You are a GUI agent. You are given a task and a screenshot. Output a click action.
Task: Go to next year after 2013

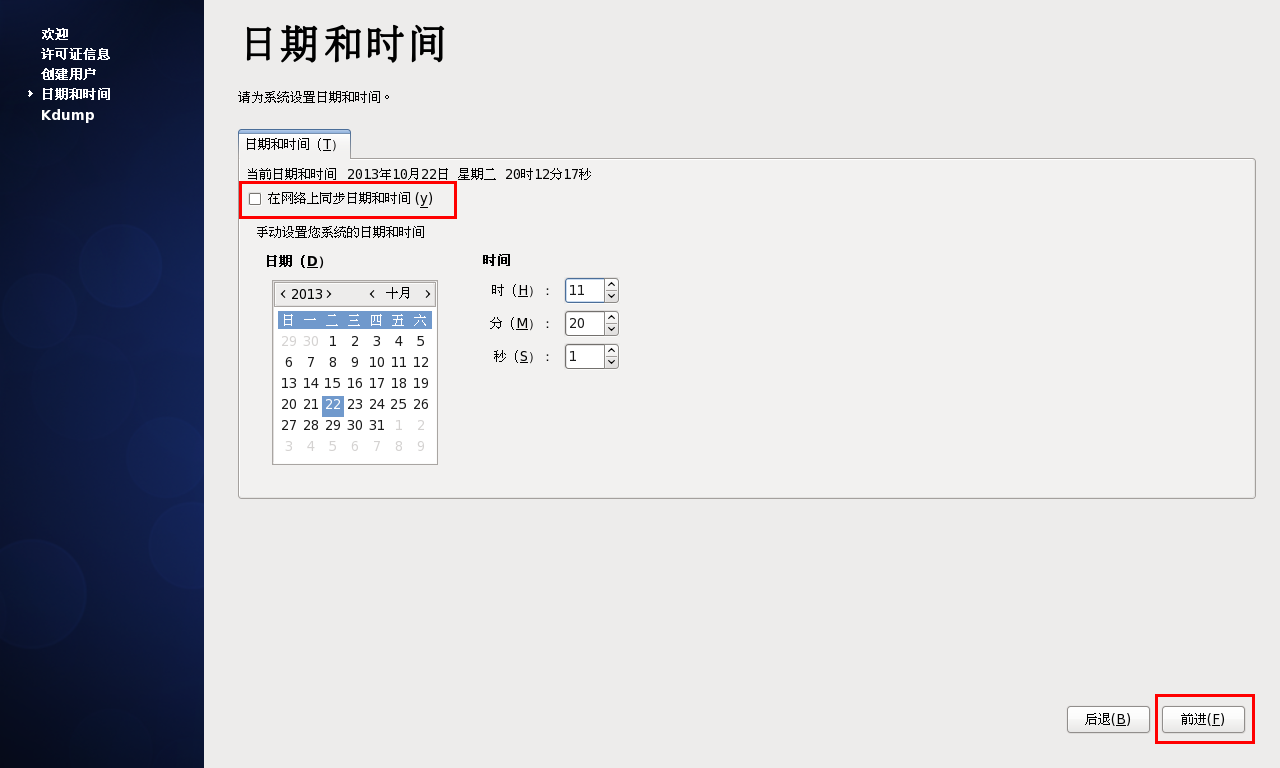[329, 294]
